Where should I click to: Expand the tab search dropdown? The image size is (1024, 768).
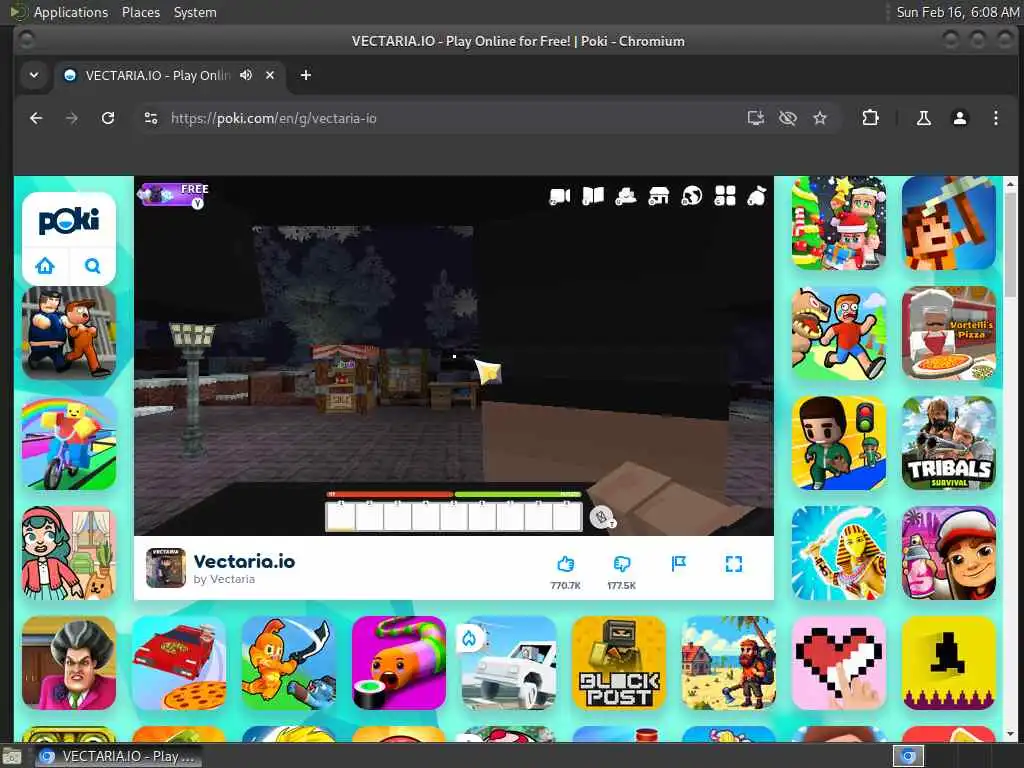[x=34, y=75]
